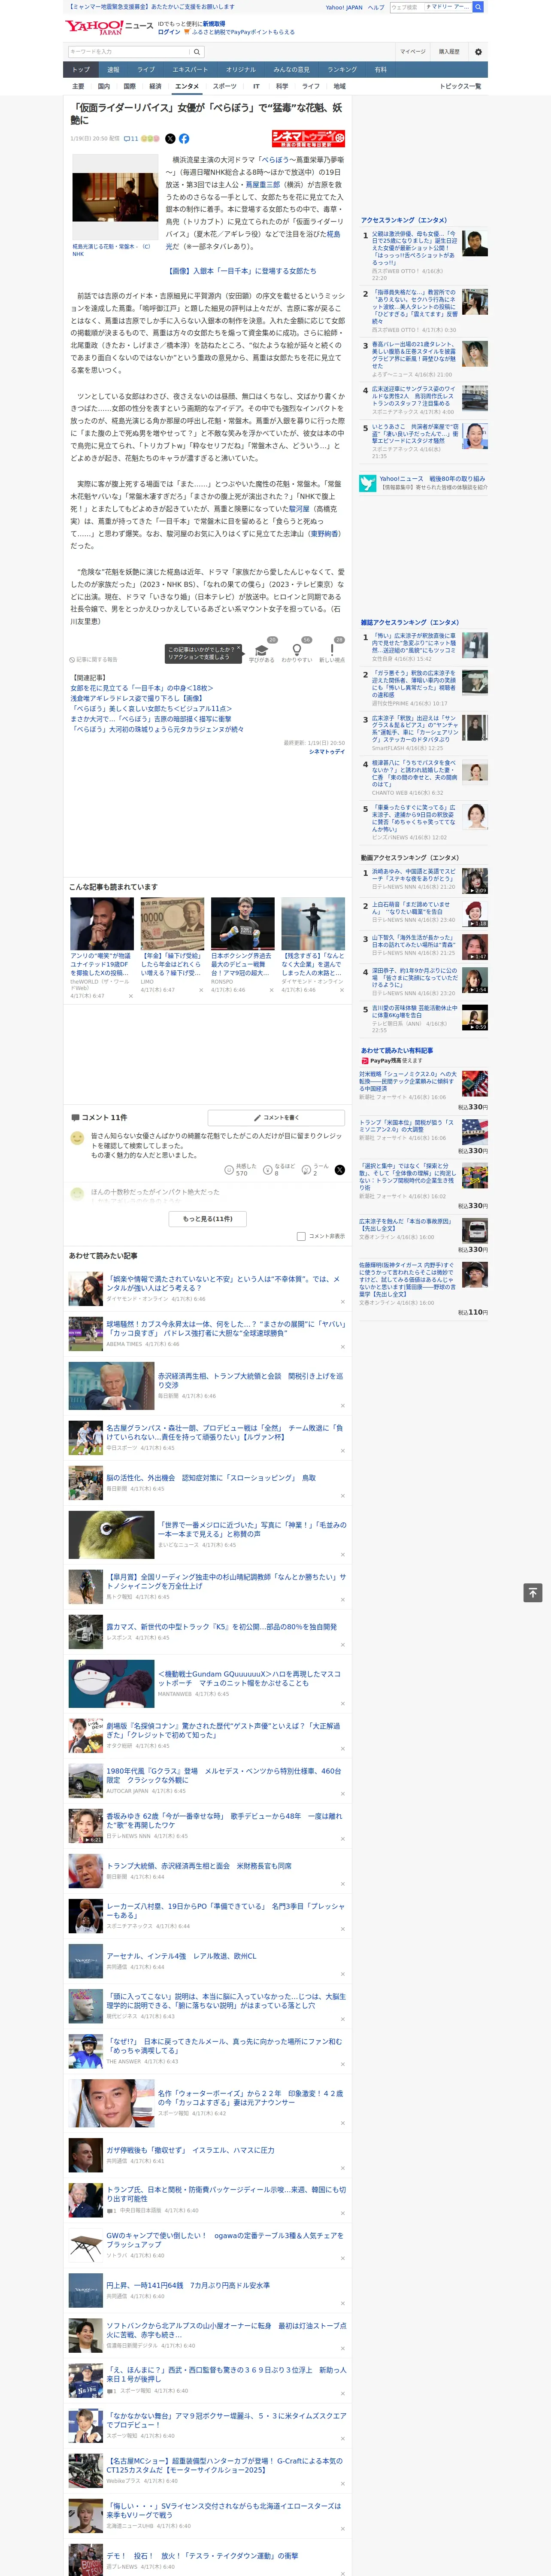
Task: Select the スポーツ category
Action: (x=225, y=86)
